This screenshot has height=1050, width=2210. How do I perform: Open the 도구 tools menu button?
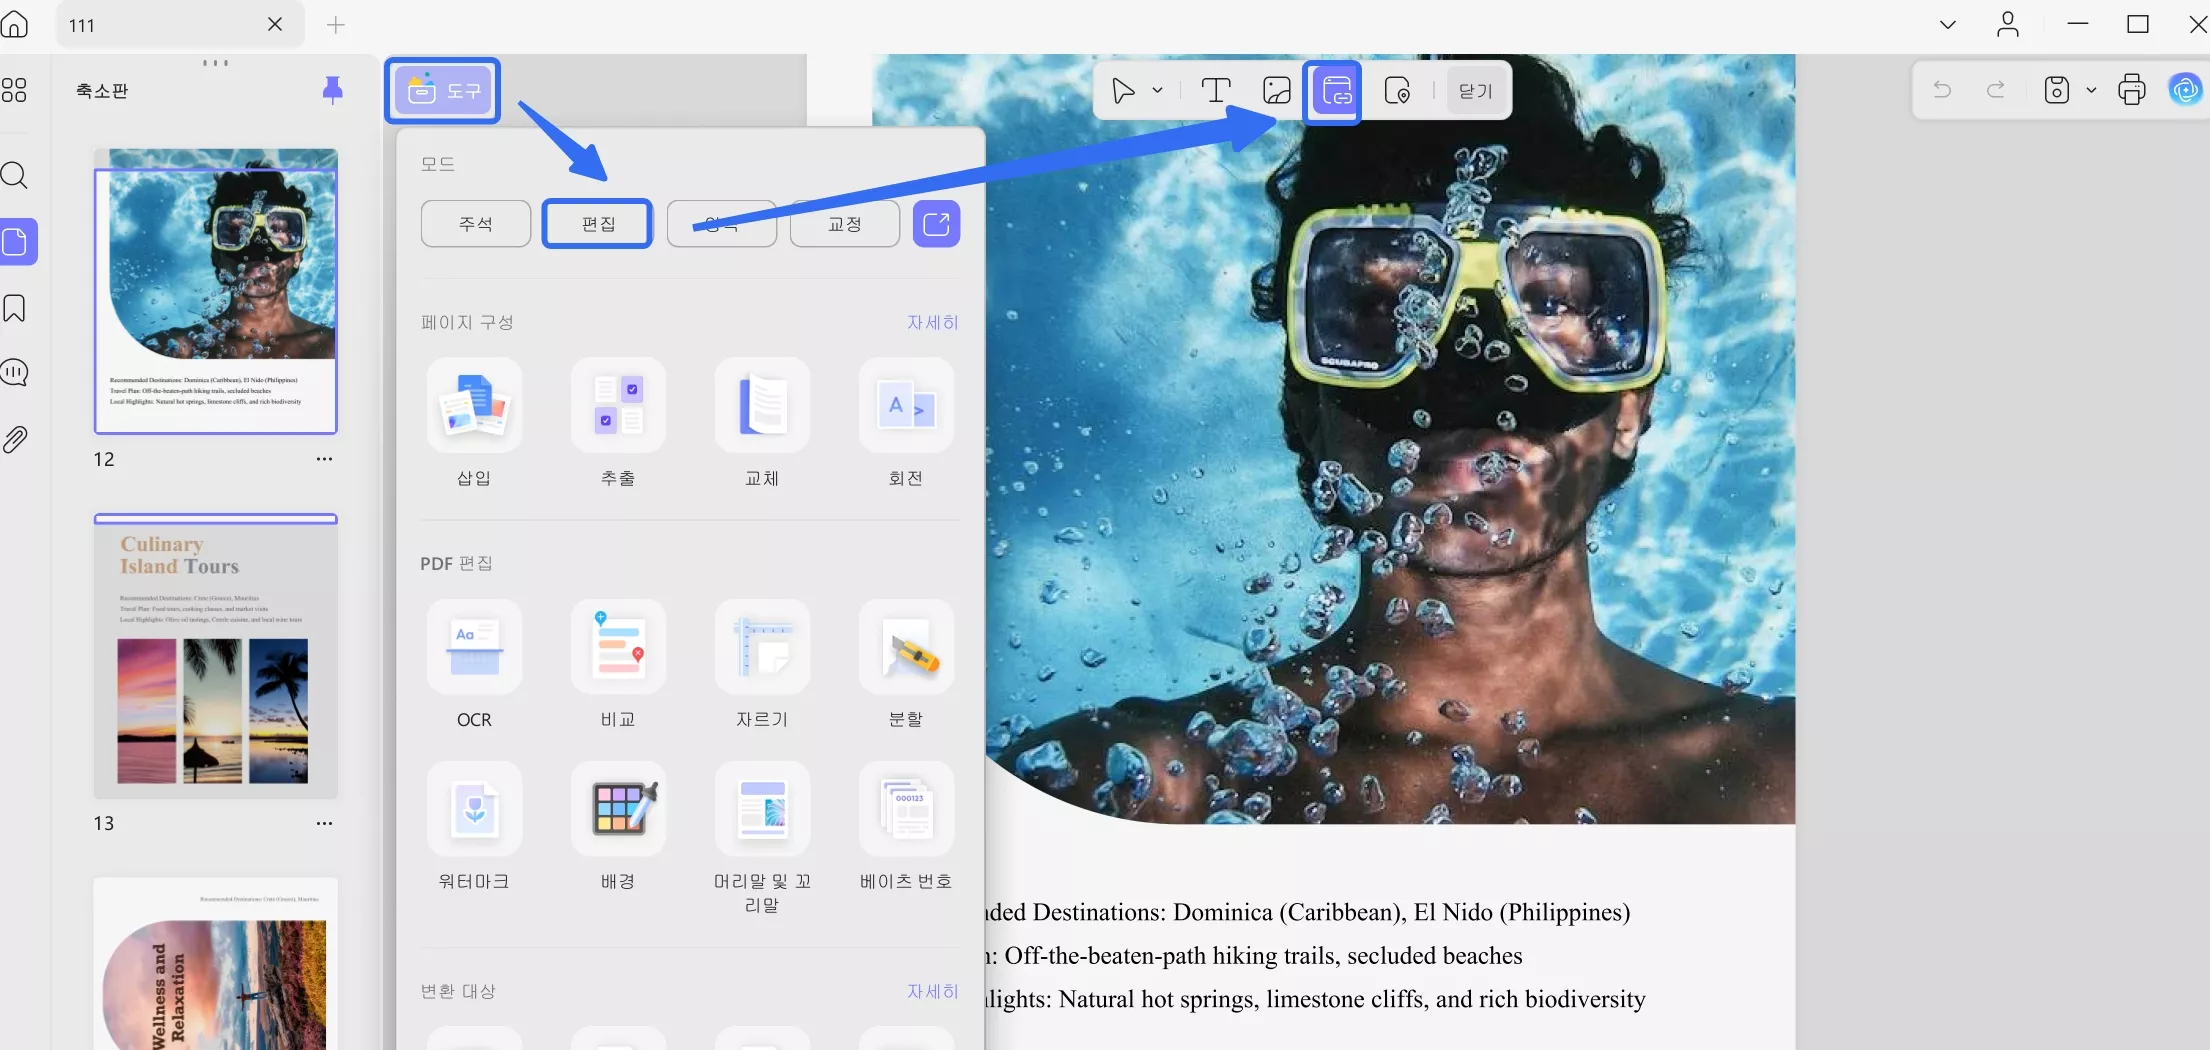pos(443,91)
